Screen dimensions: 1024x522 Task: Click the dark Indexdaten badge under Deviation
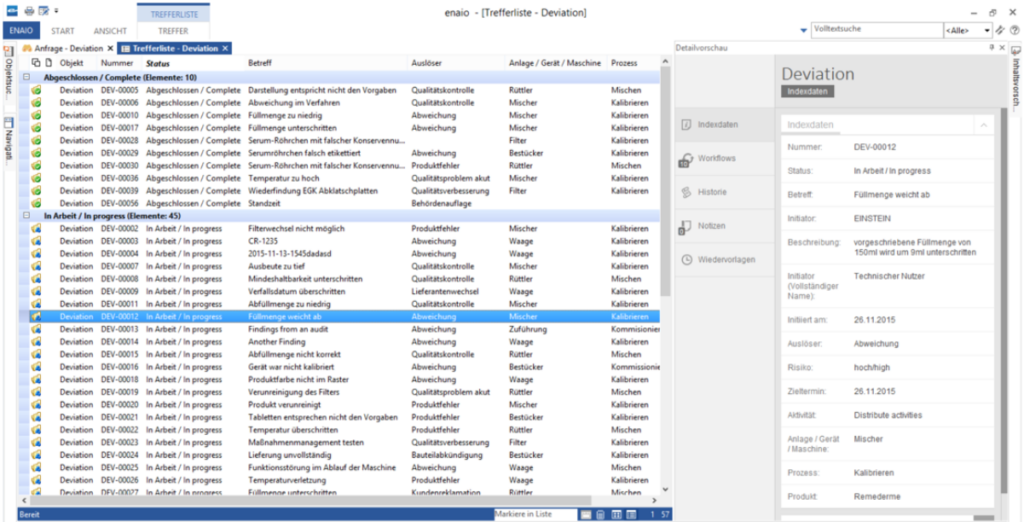click(x=806, y=92)
